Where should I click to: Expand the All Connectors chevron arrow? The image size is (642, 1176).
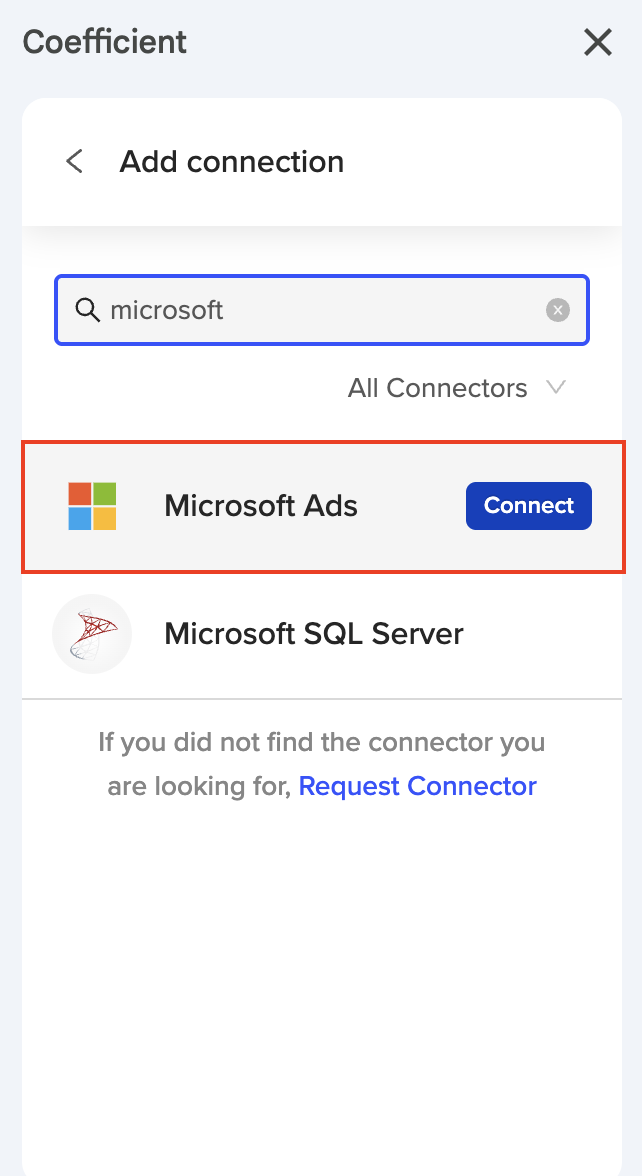click(557, 388)
